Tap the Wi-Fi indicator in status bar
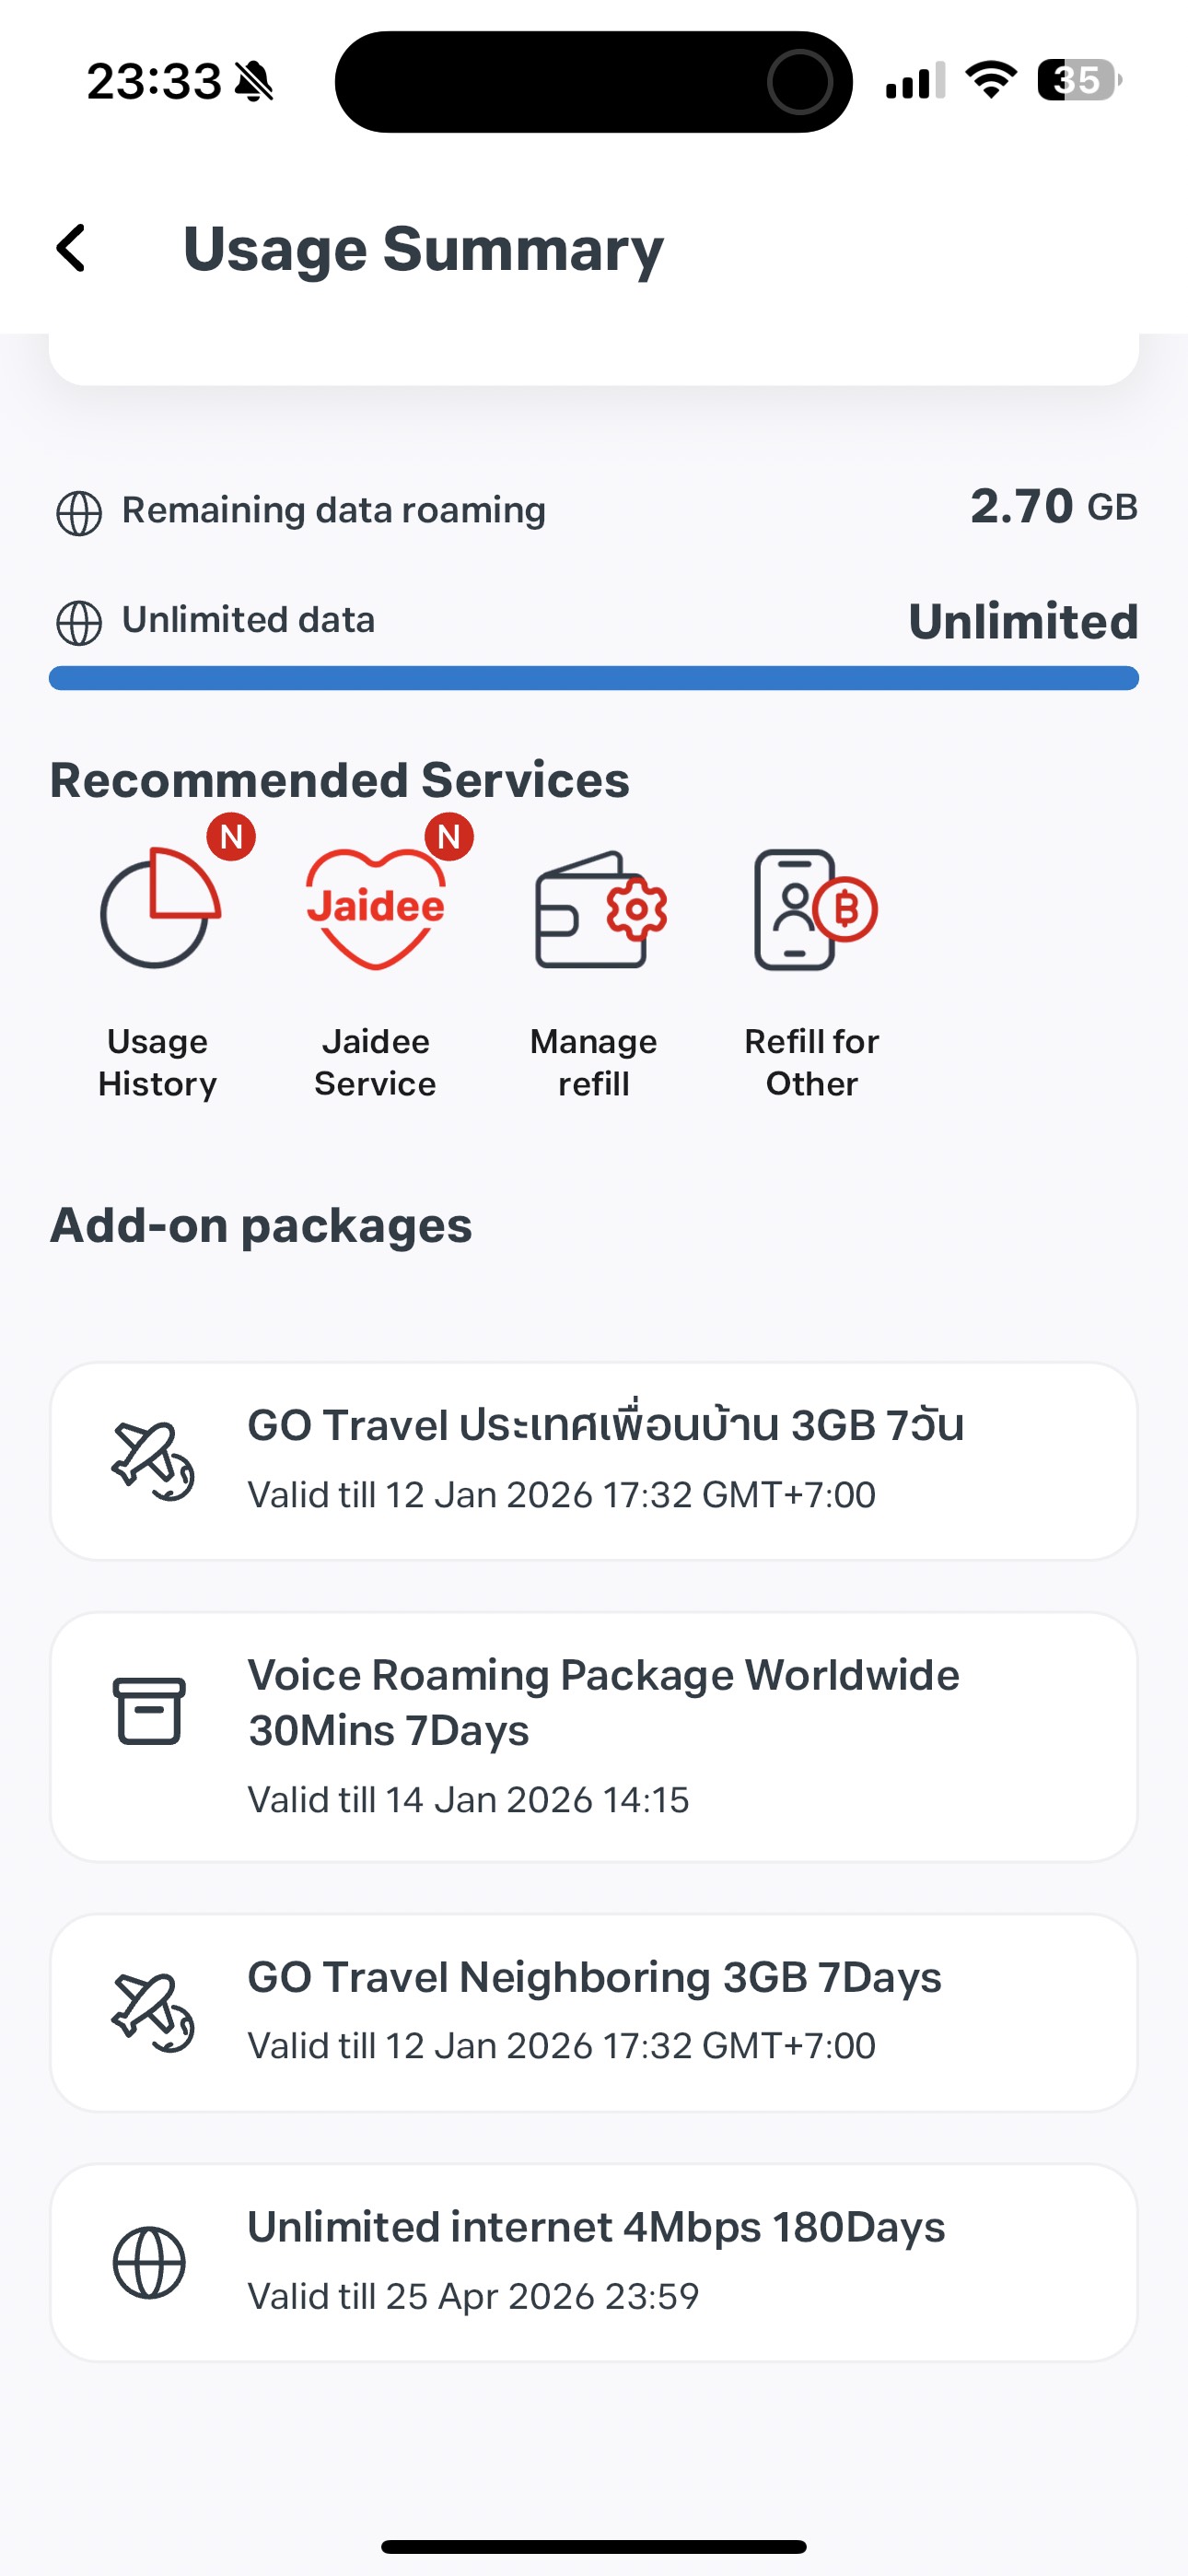This screenshot has width=1188, height=2576. 991,80
